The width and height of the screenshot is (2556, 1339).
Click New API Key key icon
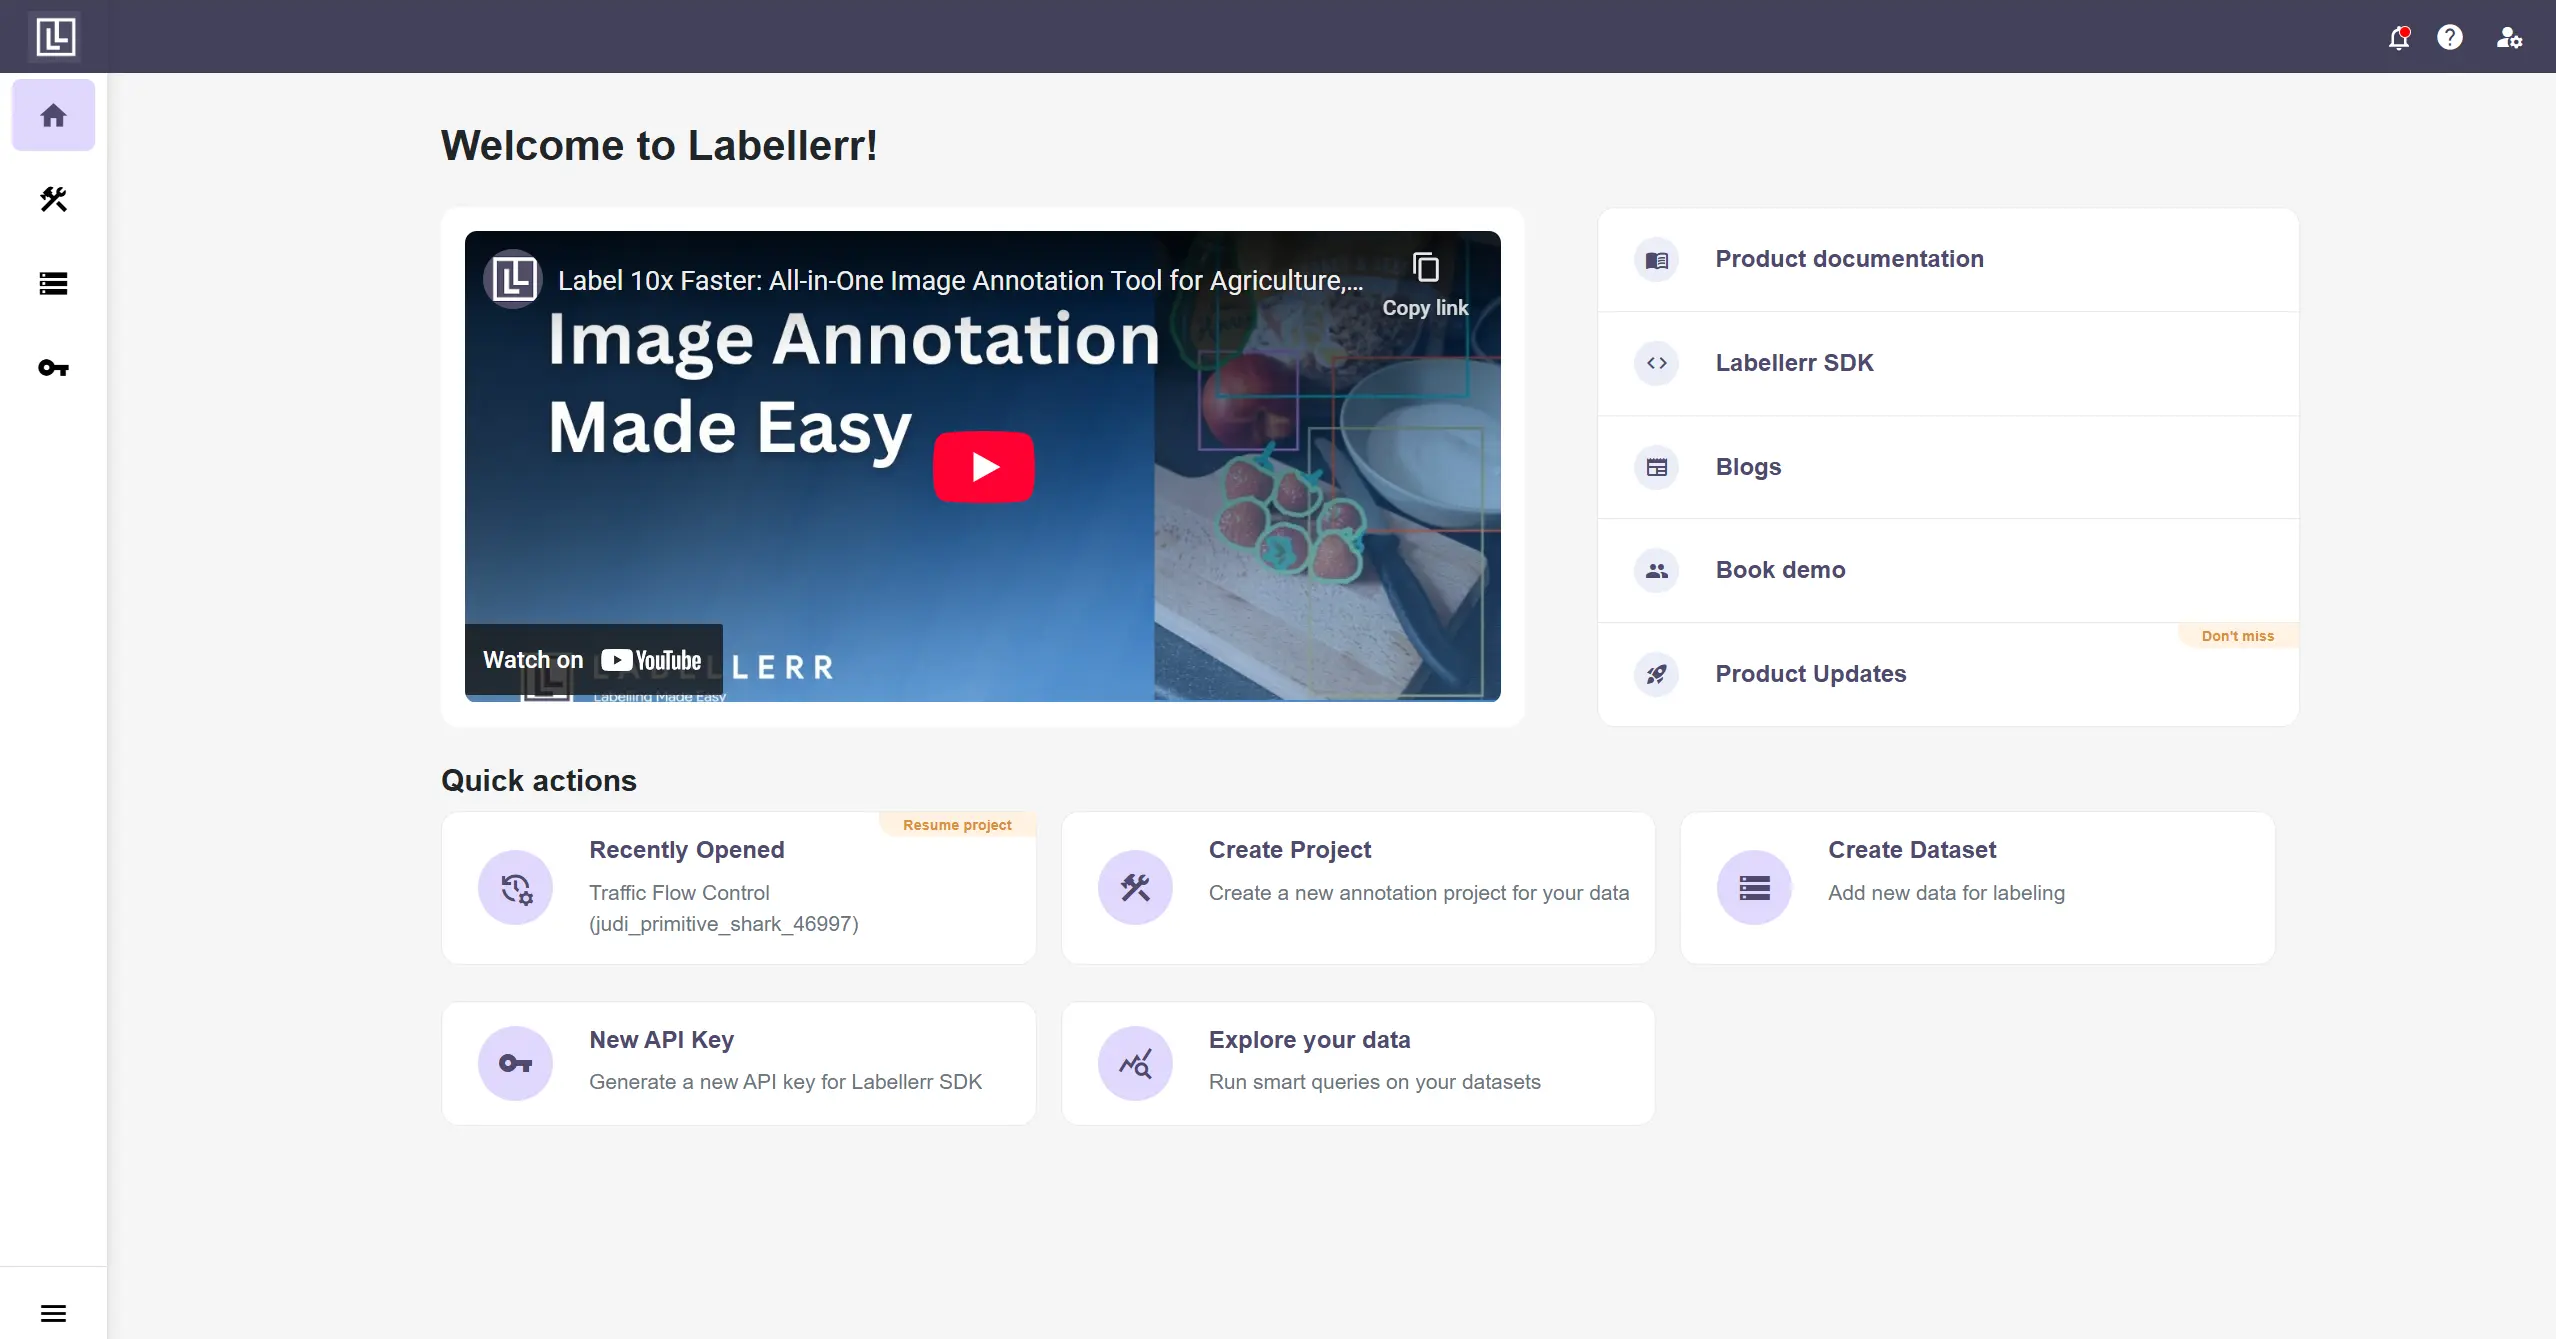point(516,1064)
